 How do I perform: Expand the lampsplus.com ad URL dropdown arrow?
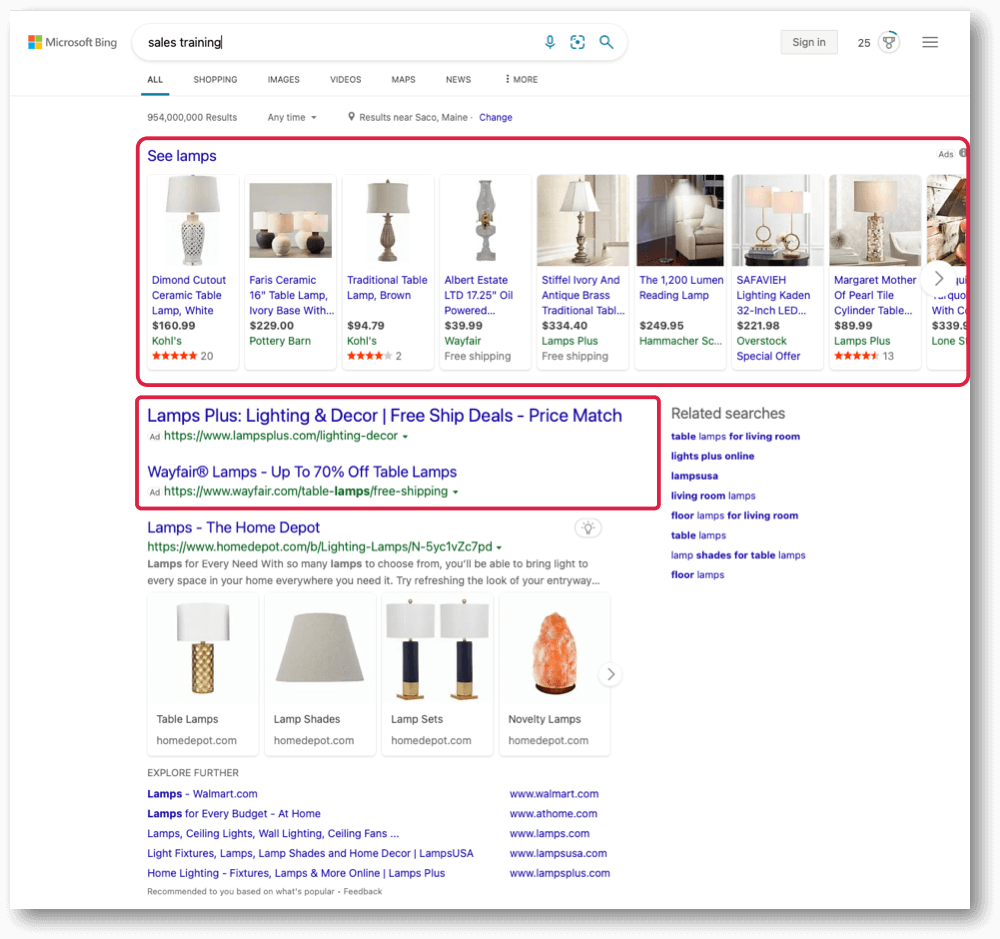[x=405, y=437]
